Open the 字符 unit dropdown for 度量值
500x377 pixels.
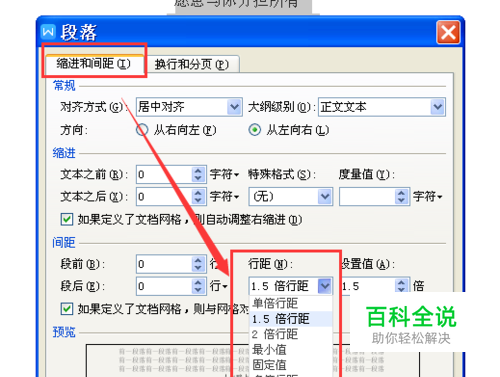click(x=428, y=197)
